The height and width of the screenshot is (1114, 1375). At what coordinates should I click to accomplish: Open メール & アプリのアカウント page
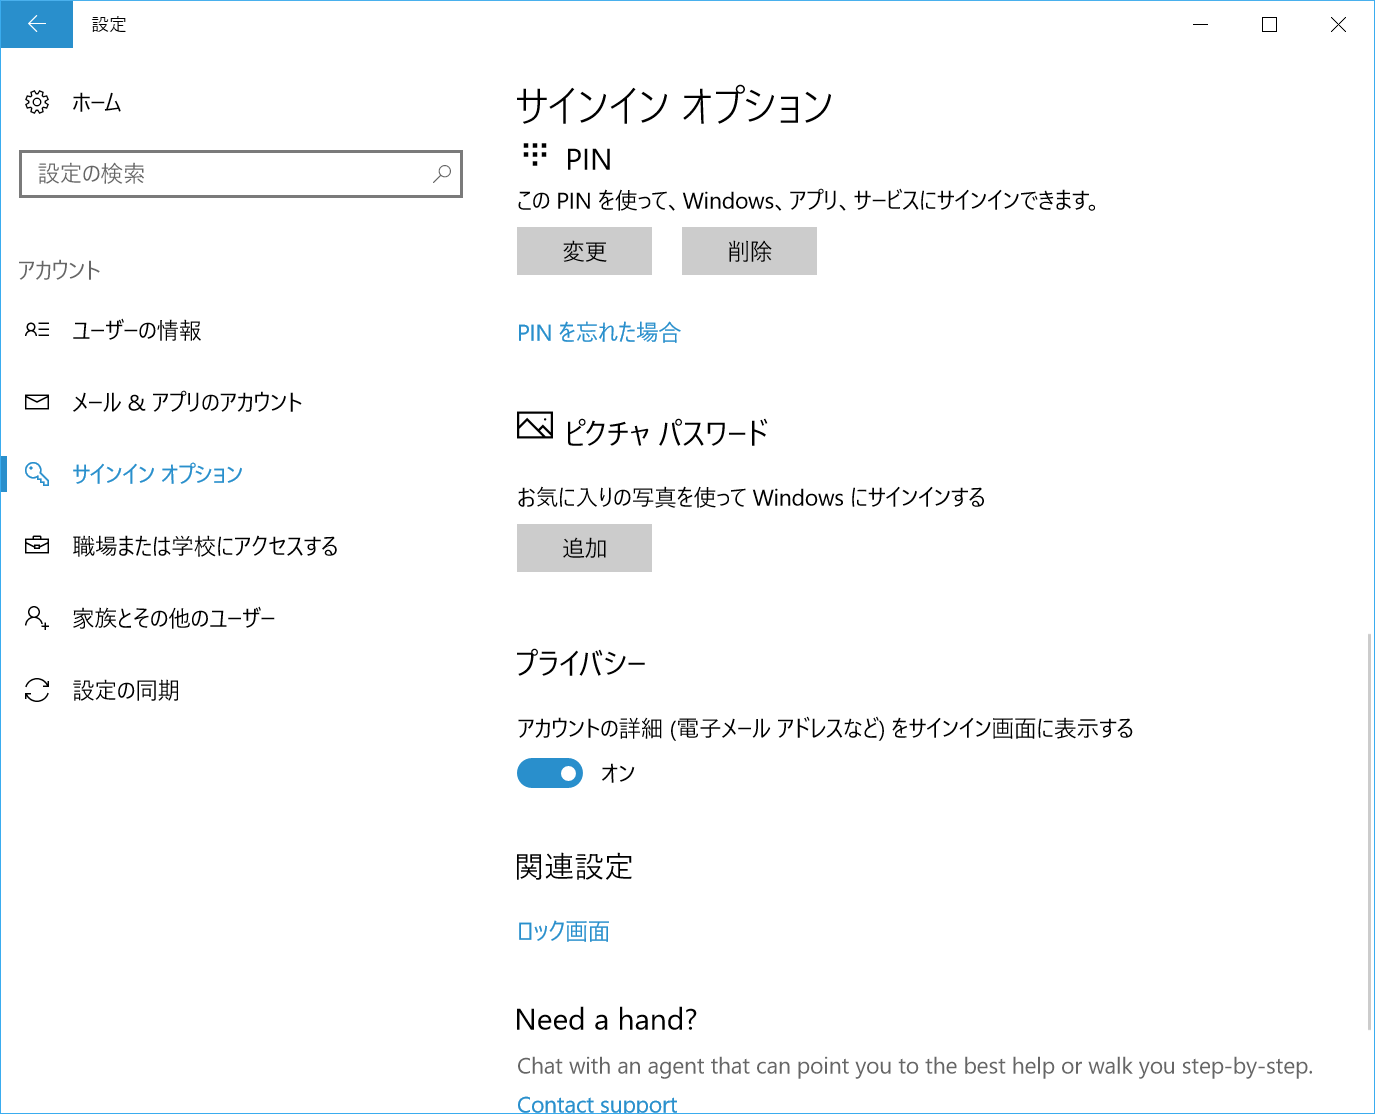[x=186, y=402]
